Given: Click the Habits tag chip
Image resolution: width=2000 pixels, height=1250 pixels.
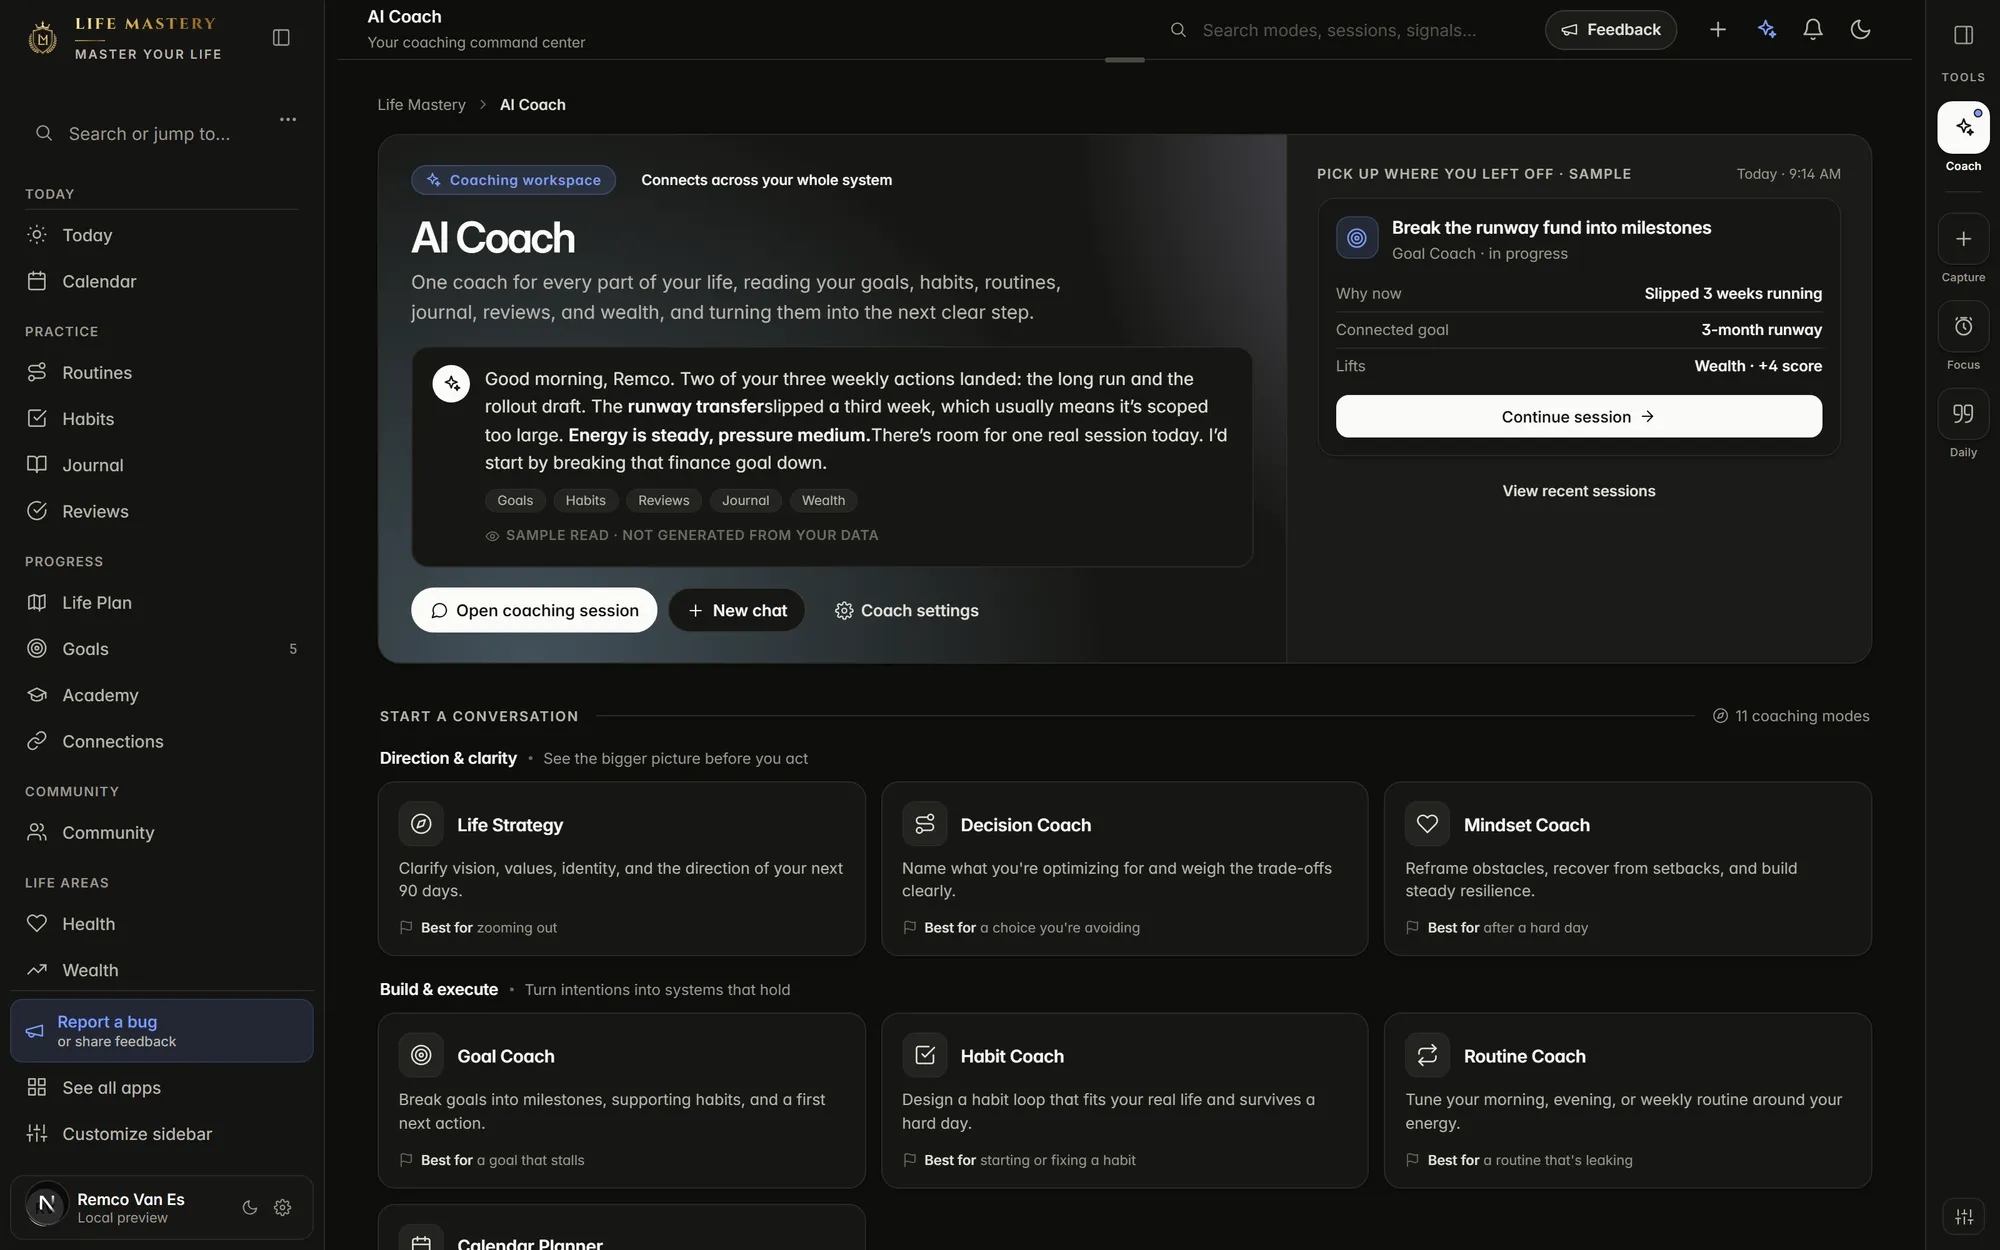Looking at the screenshot, I should click(x=585, y=500).
